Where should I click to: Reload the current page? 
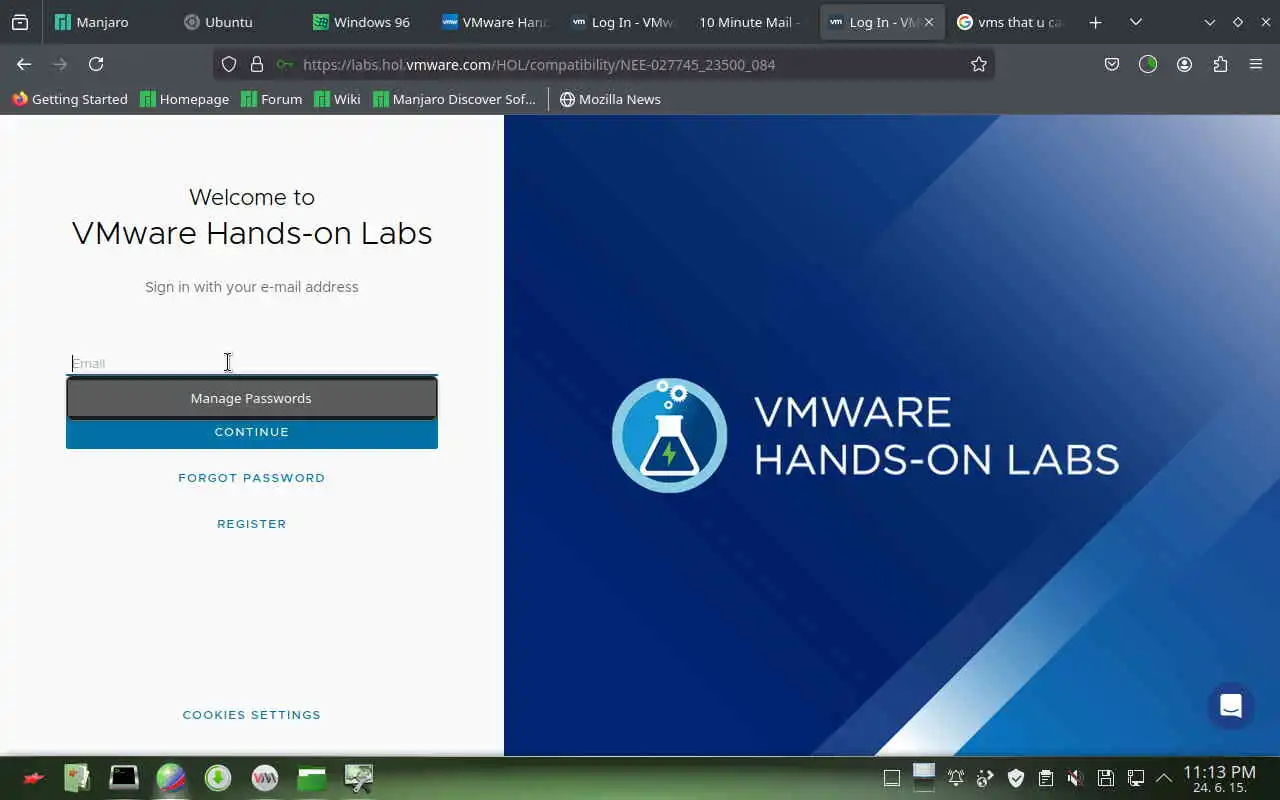click(96, 64)
